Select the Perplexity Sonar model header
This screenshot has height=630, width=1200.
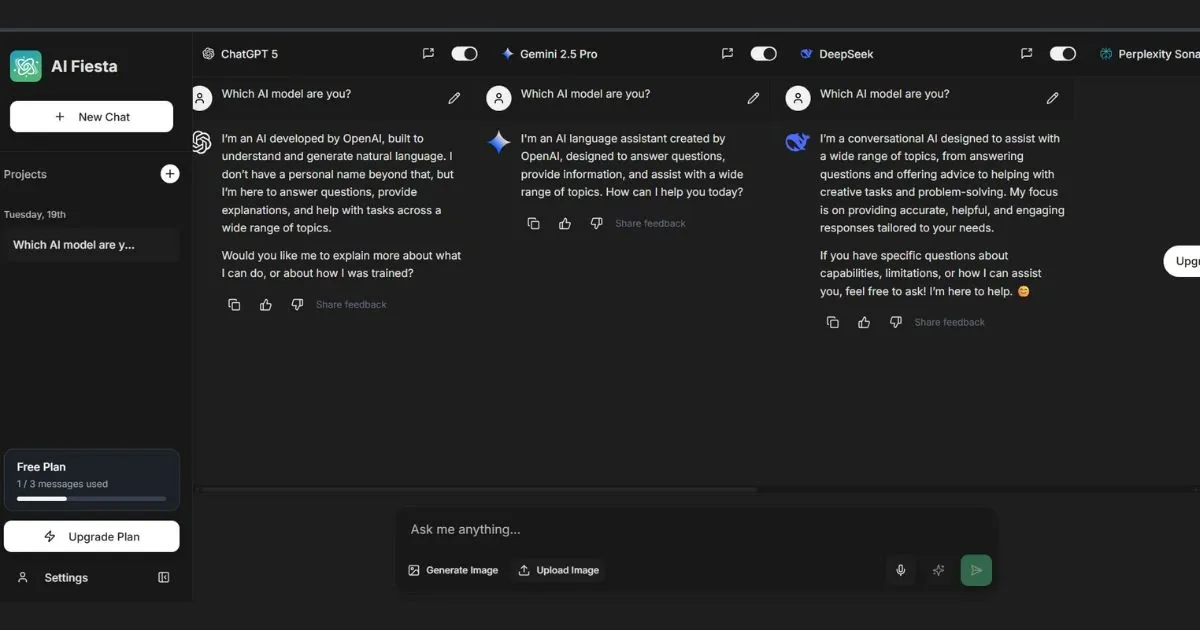point(1149,54)
